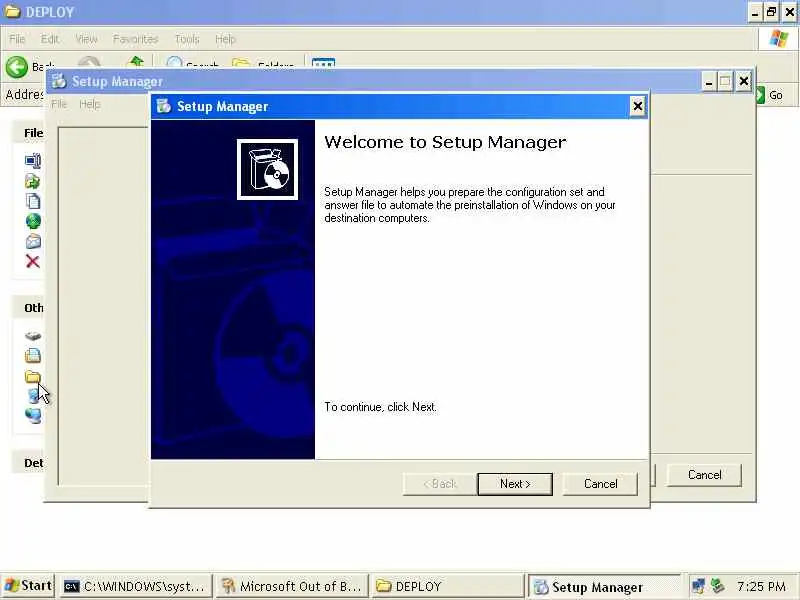Click the Setup Manager wizard title icon
This screenshot has height=600, width=800.
click(x=163, y=106)
